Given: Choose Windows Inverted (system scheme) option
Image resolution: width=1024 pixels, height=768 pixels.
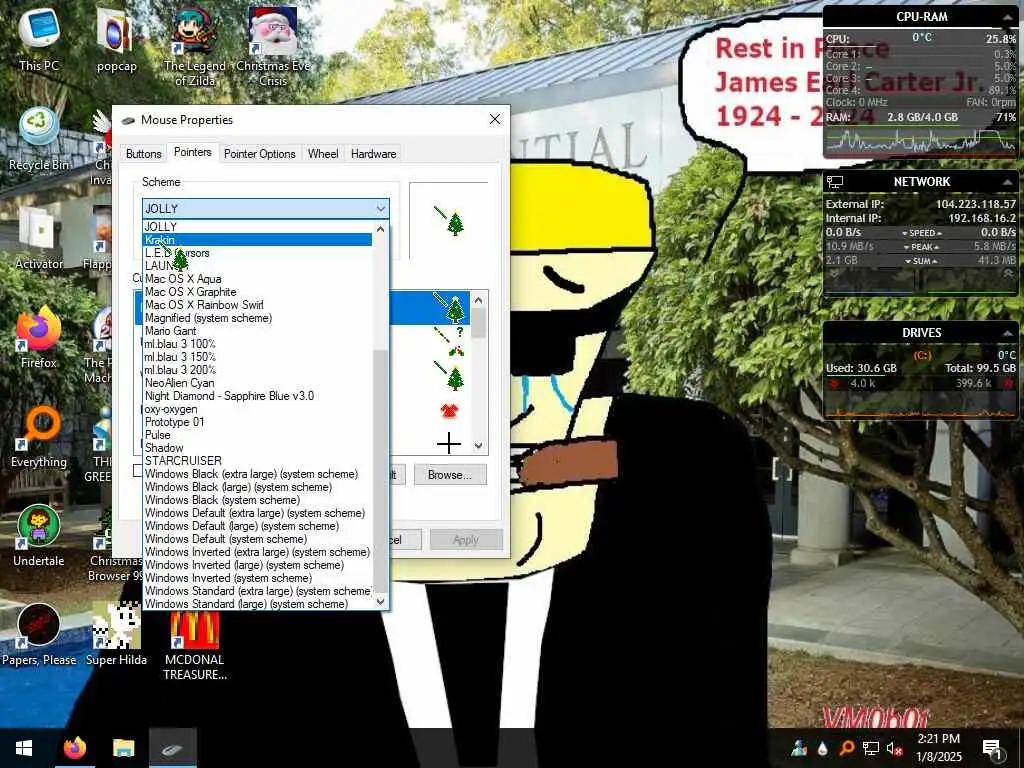Looking at the screenshot, I should pyautogui.click(x=257, y=578).
